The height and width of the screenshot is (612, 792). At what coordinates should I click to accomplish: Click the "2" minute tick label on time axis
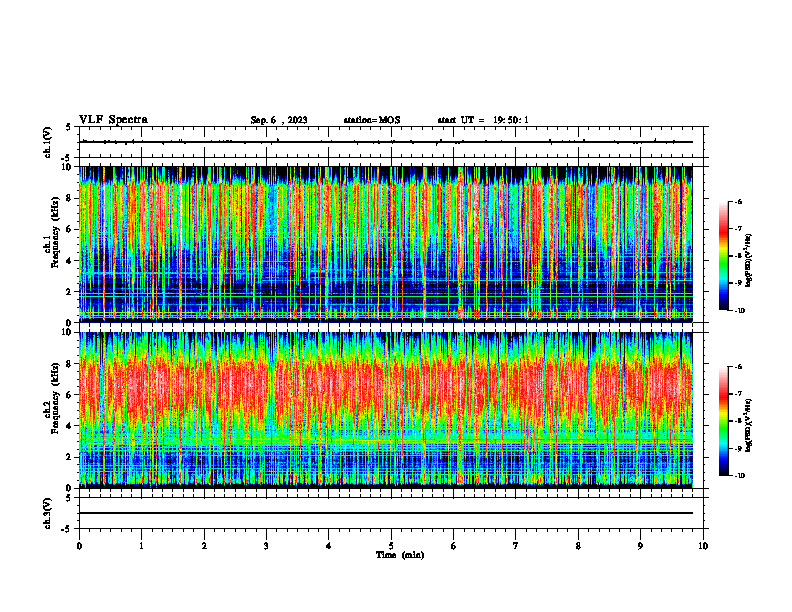[204, 546]
